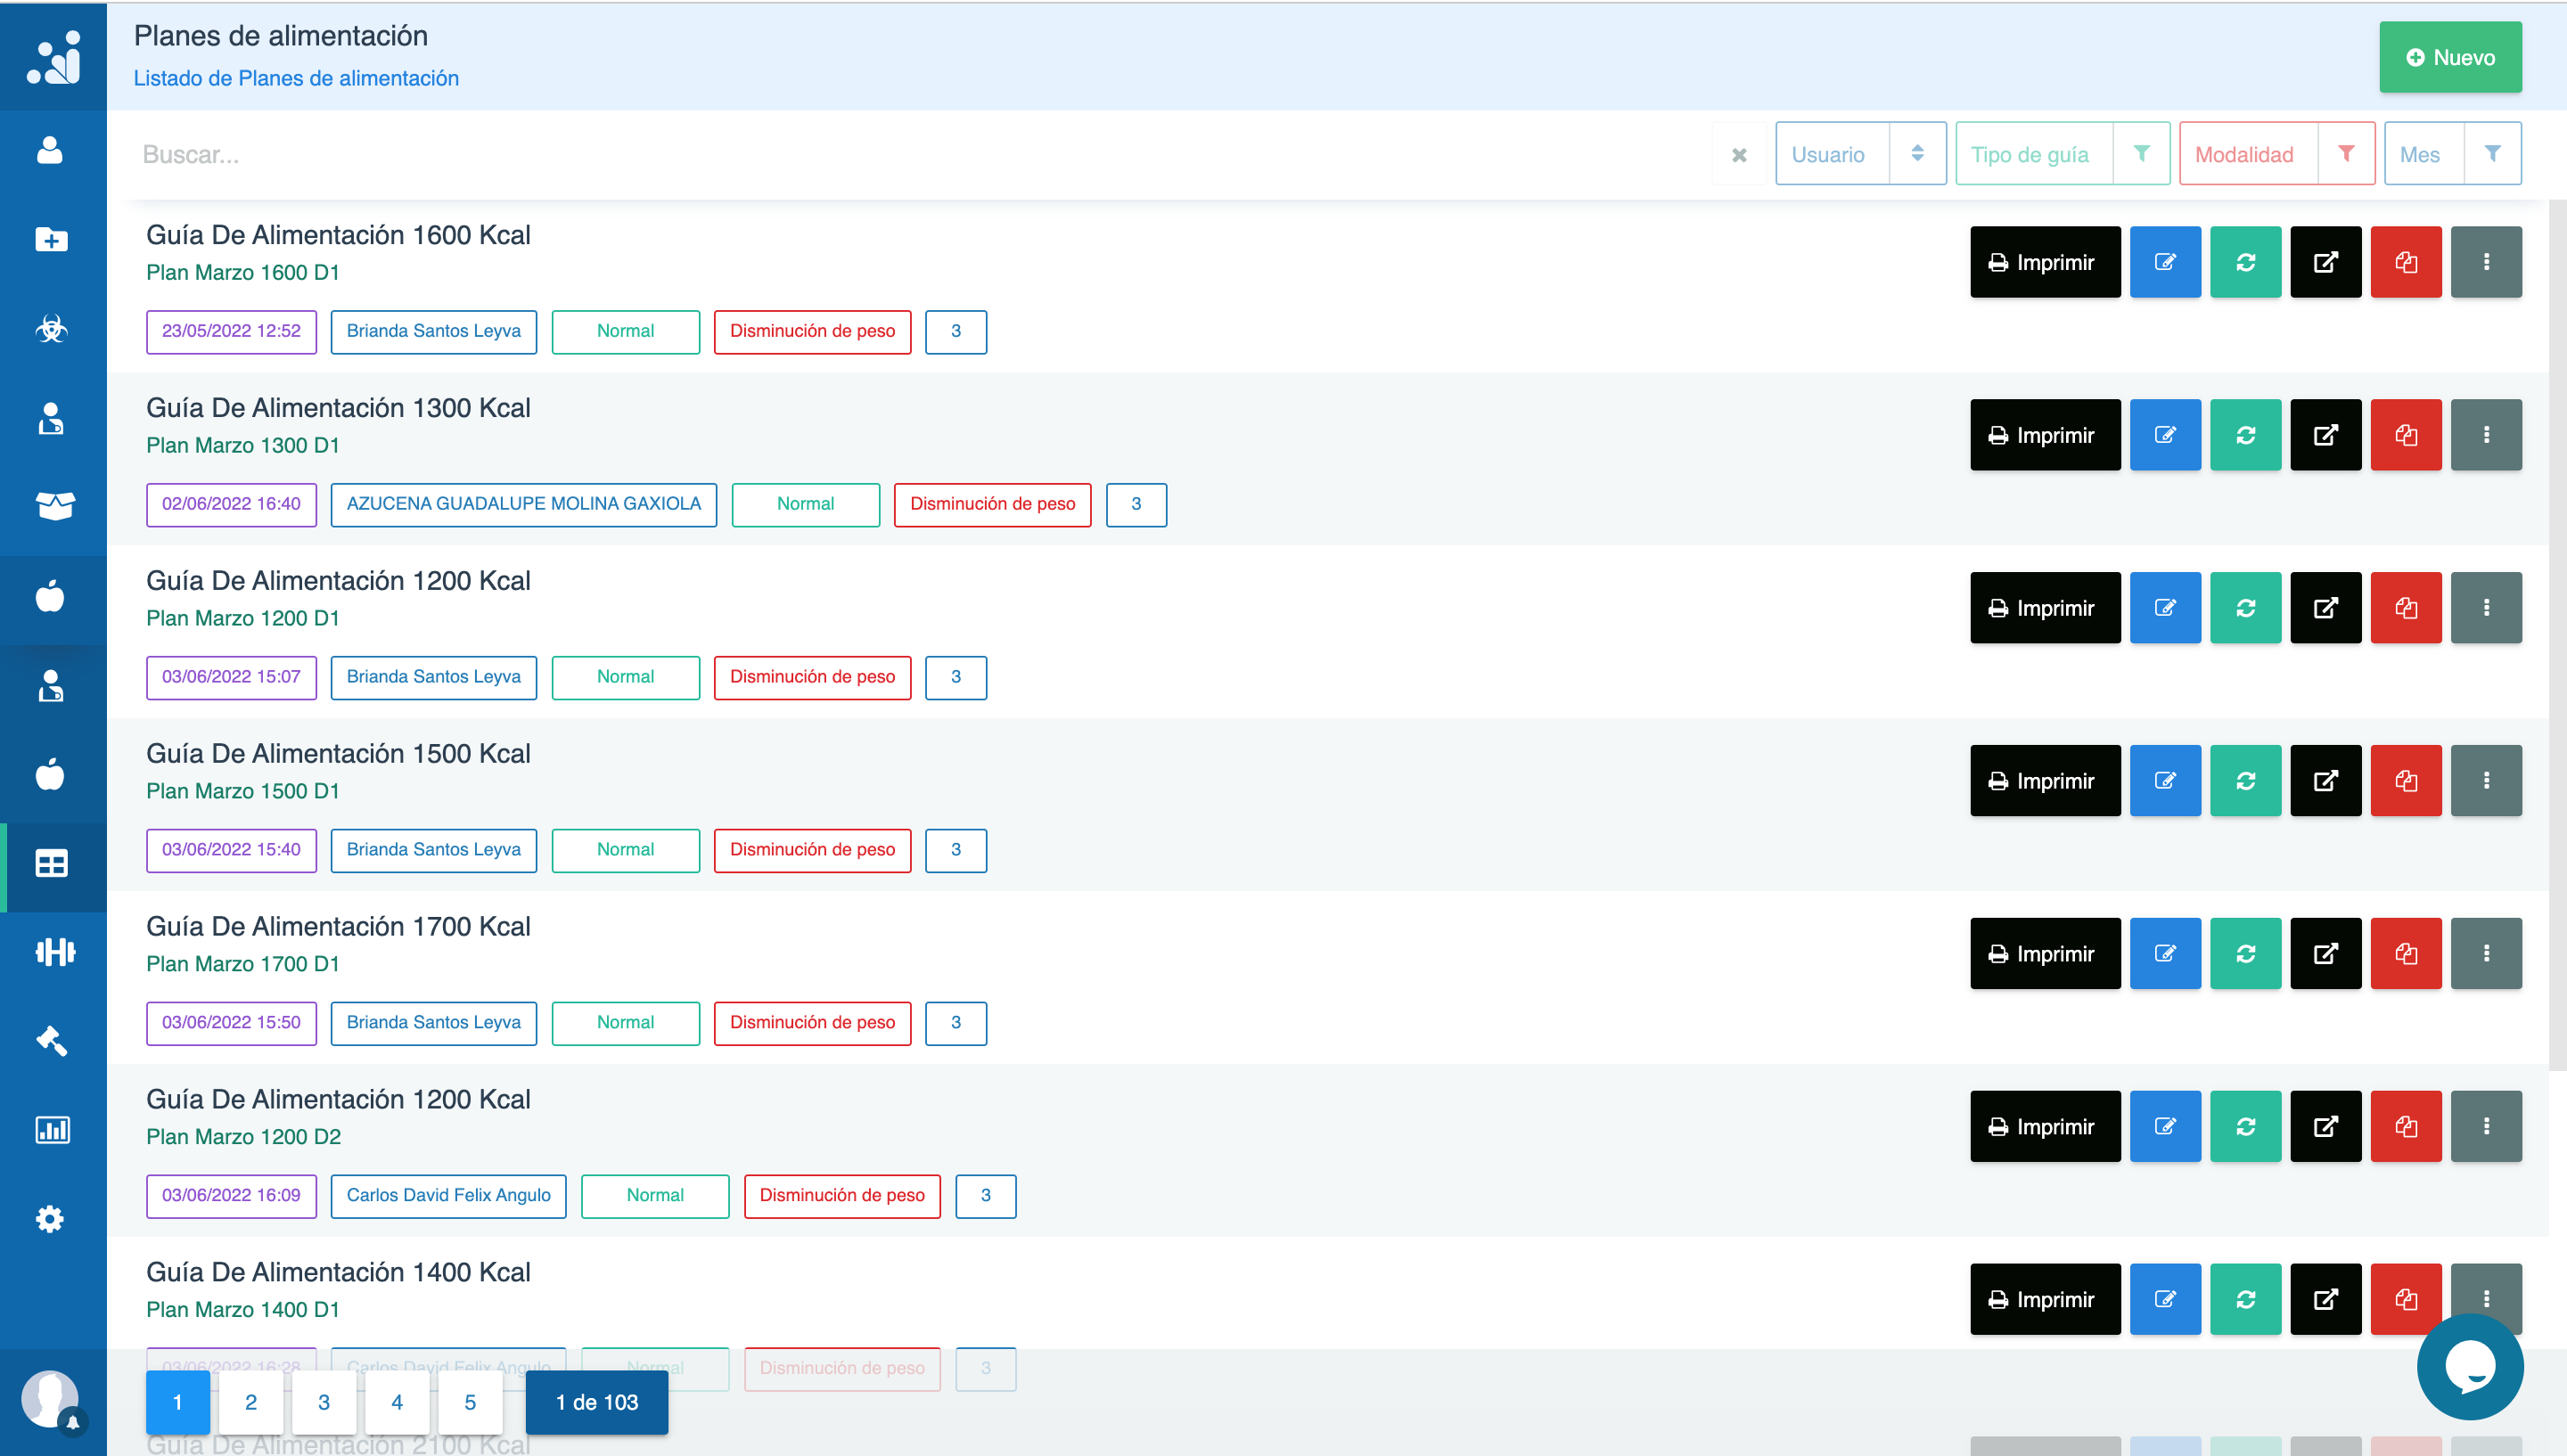This screenshot has height=1456, width=2567.
Task: Edit the Plan Marzo 1300 D1 guide
Action: pos(2165,435)
